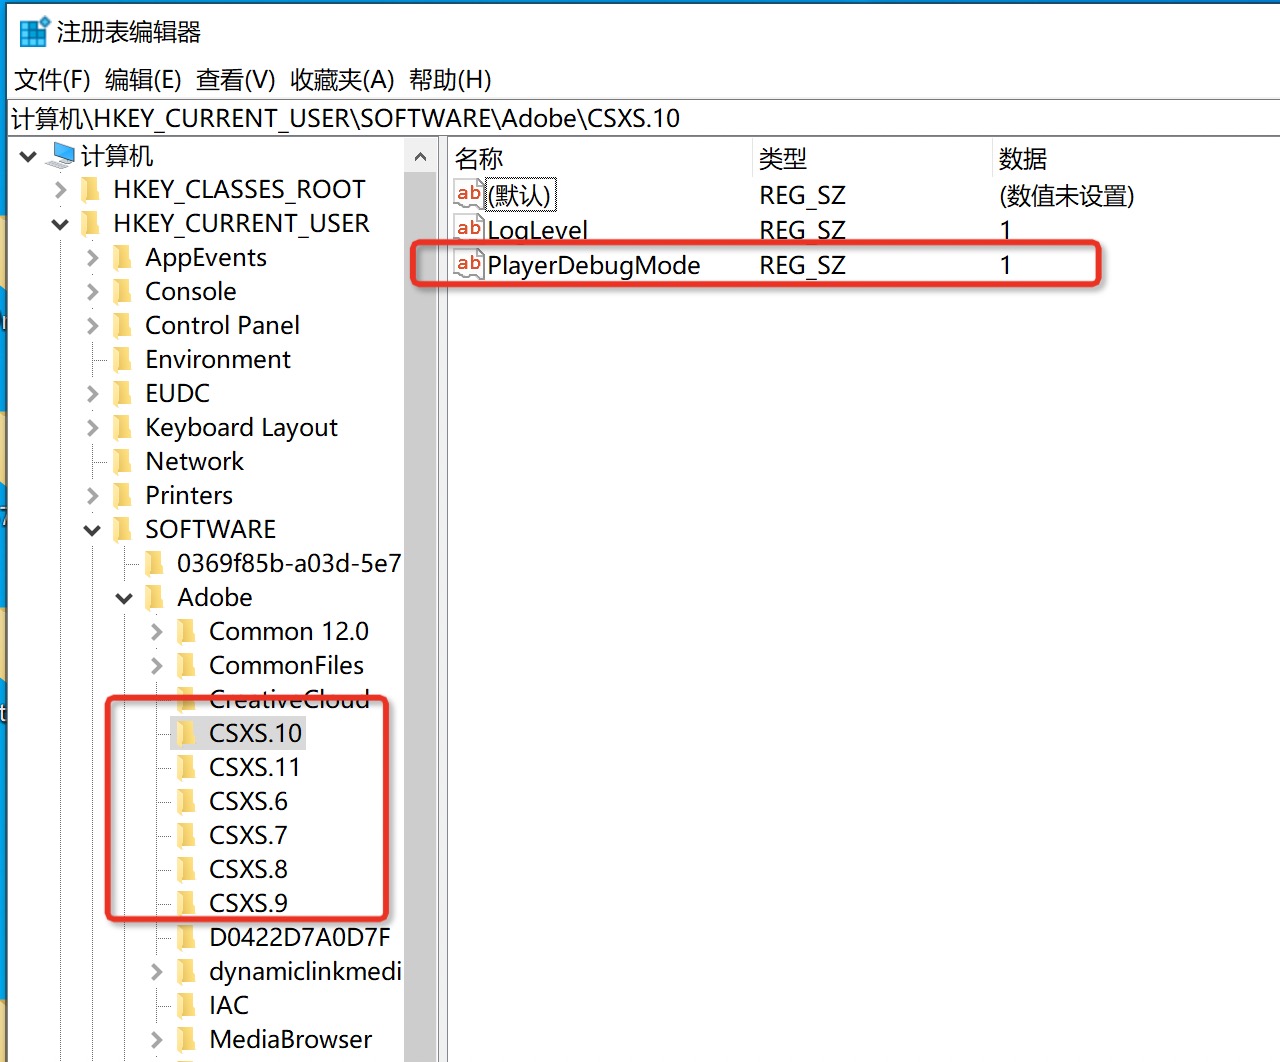This screenshot has height=1062, width=1280.
Task: Click the Network folder icon
Action: point(123,462)
